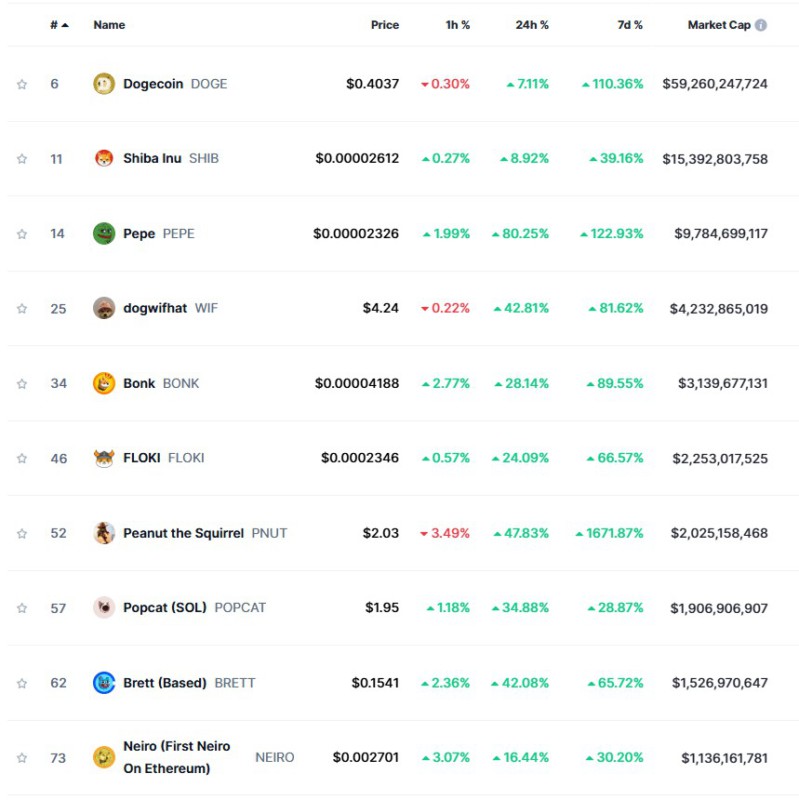799x800 pixels.
Task: Click the Market Cap info icon
Action: coord(761,25)
